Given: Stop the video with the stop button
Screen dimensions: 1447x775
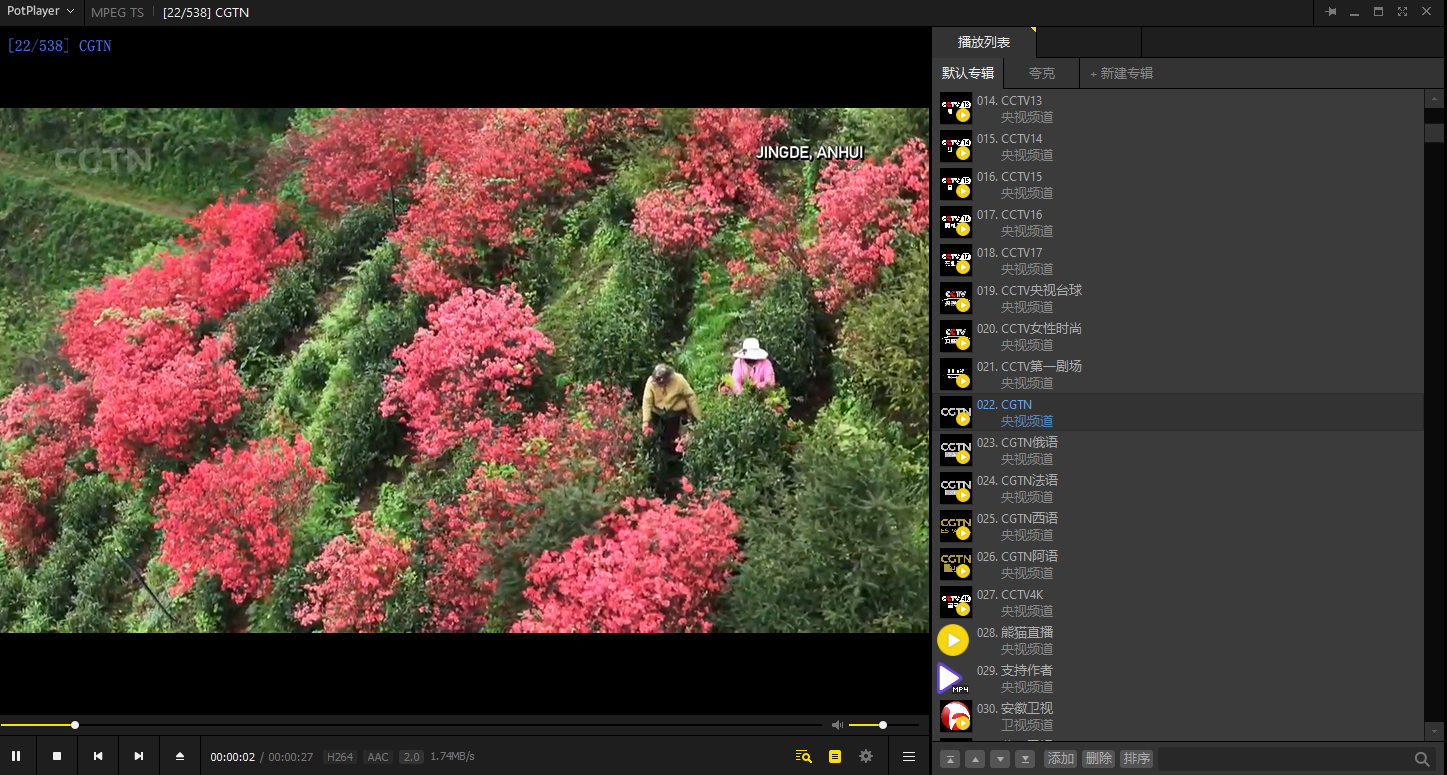Looking at the screenshot, I should [57, 756].
